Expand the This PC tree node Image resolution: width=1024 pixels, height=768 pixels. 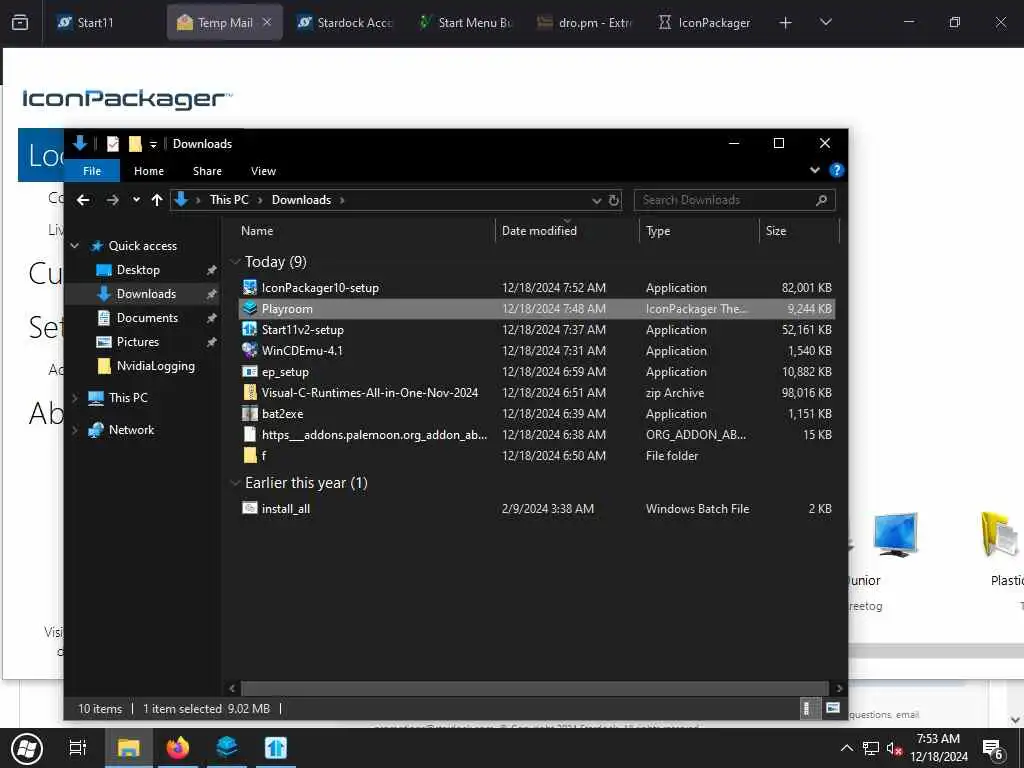(x=74, y=398)
